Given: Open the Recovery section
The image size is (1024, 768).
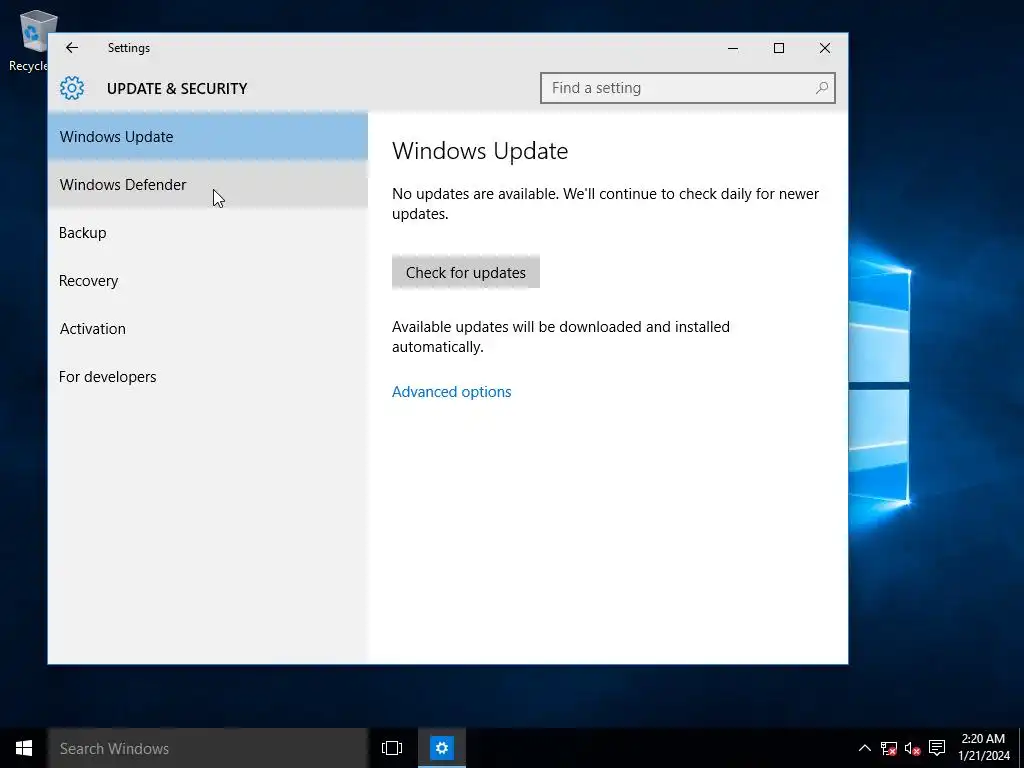Looking at the screenshot, I should pos(208,281).
